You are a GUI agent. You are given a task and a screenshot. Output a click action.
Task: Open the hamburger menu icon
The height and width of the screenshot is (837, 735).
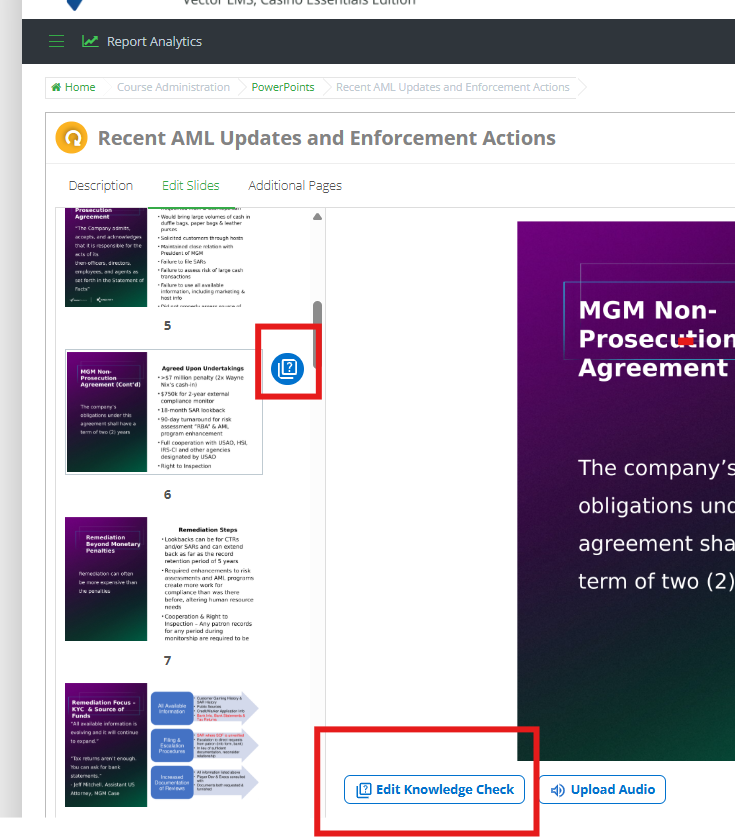click(x=57, y=41)
